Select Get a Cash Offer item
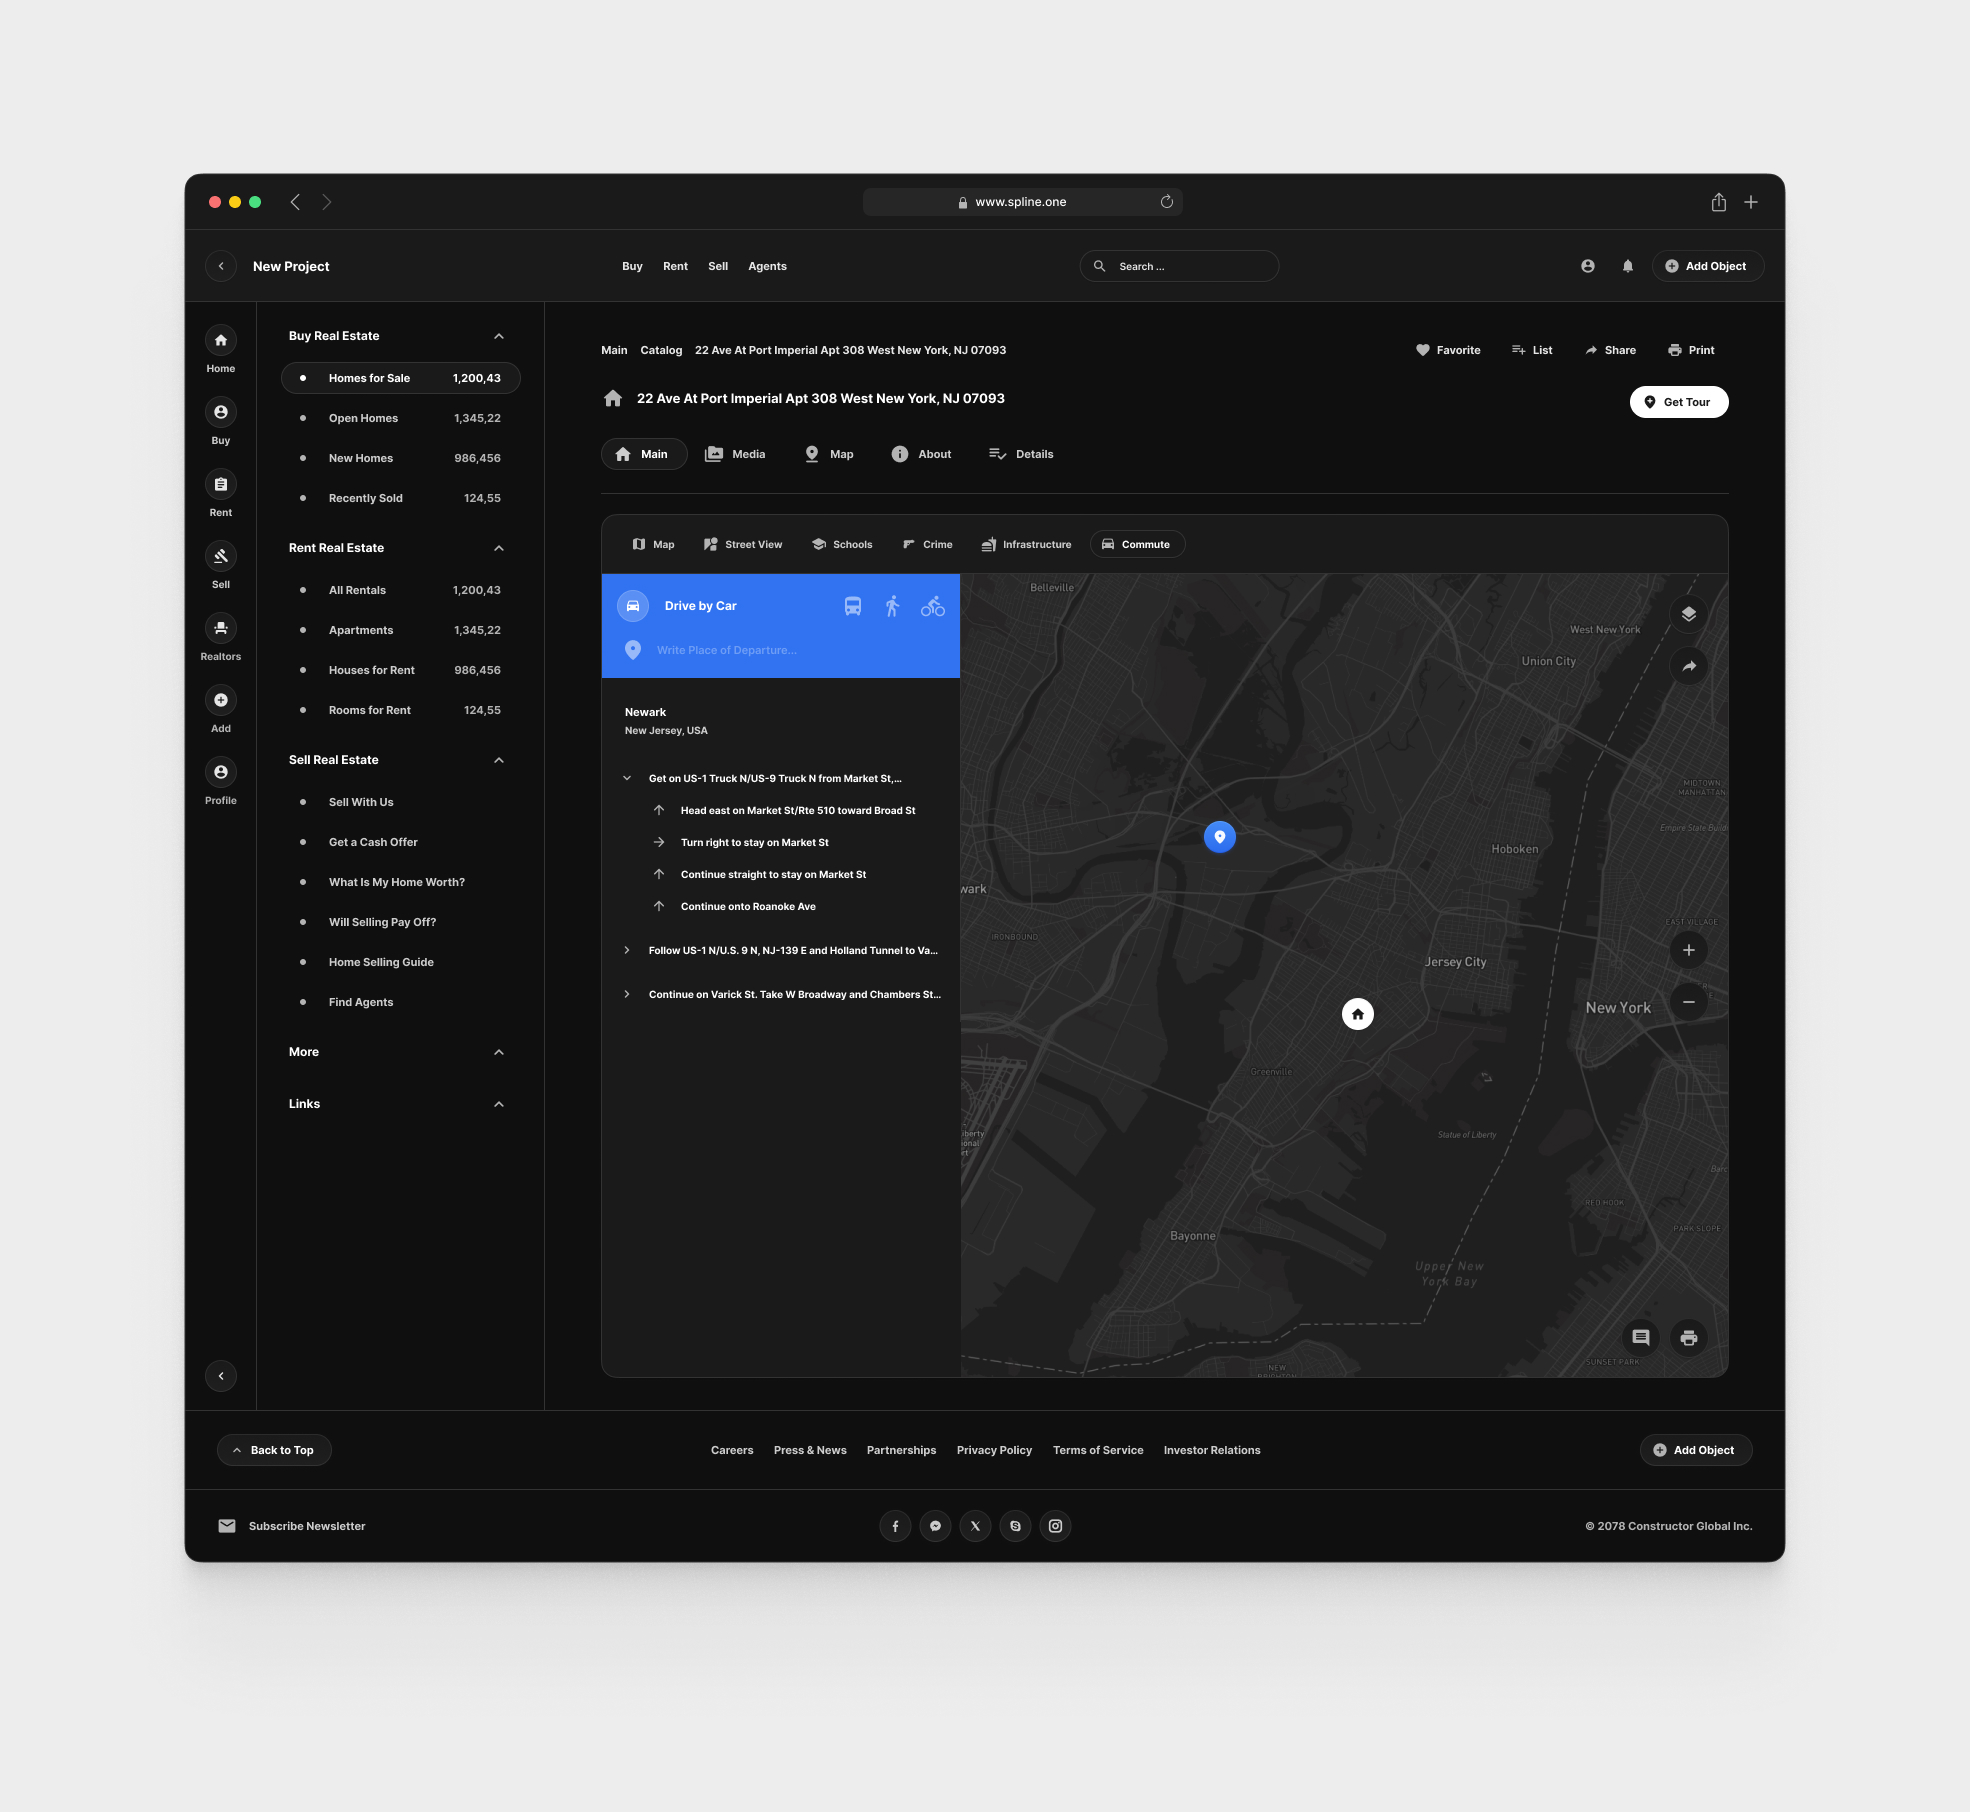The width and height of the screenshot is (1970, 1812). tap(401, 842)
